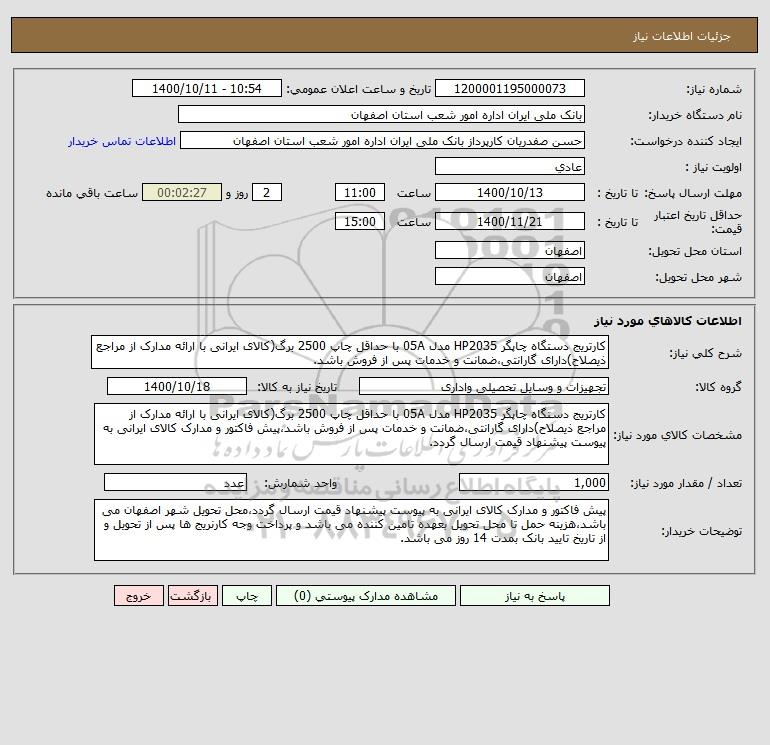The height and width of the screenshot is (745, 770).
Task: Click the تعداد / مقدار مورد نیاز label
Action: click(686, 483)
